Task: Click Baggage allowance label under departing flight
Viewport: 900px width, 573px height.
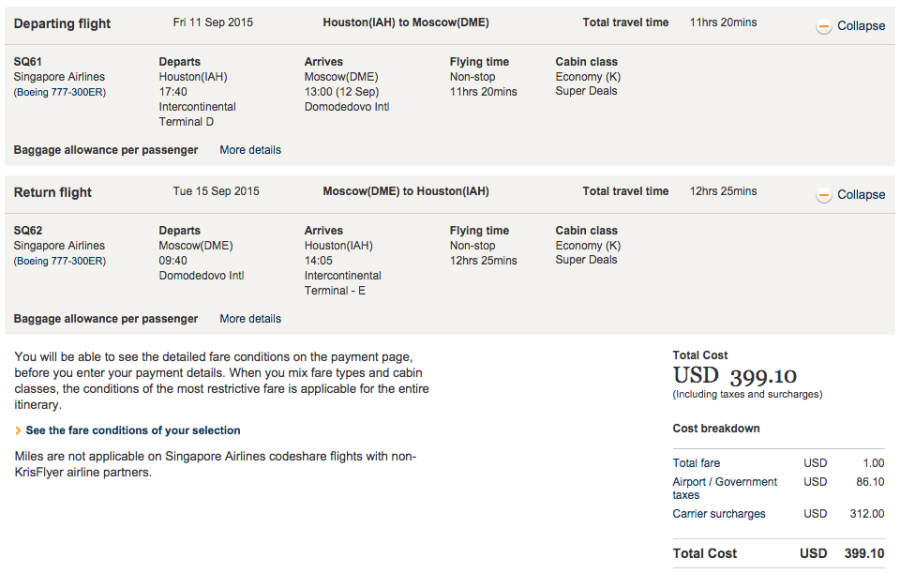Action: (x=106, y=150)
